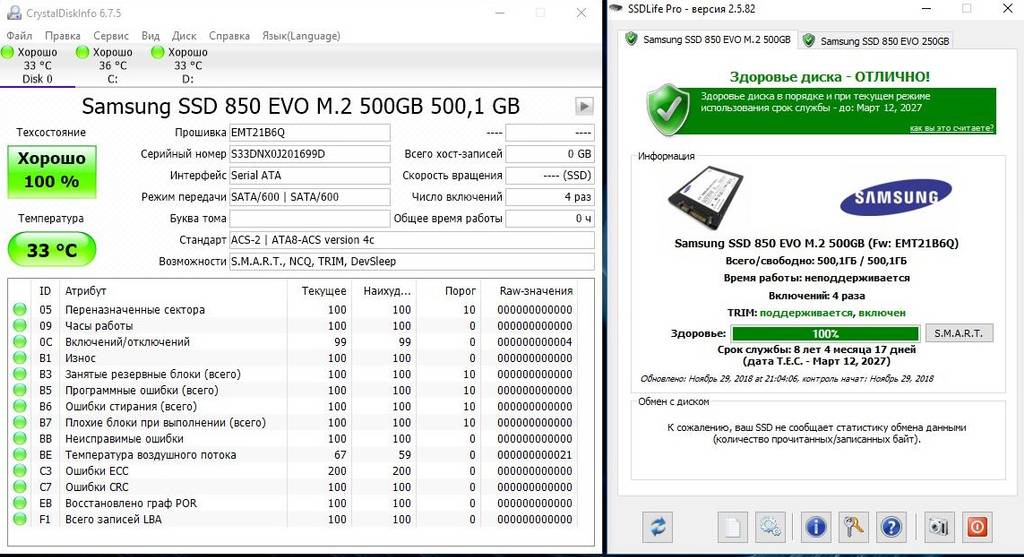This screenshot has width=1024, height=557.
Task: Open the settings gears icon in SSDLife
Action: click(770, 526)
